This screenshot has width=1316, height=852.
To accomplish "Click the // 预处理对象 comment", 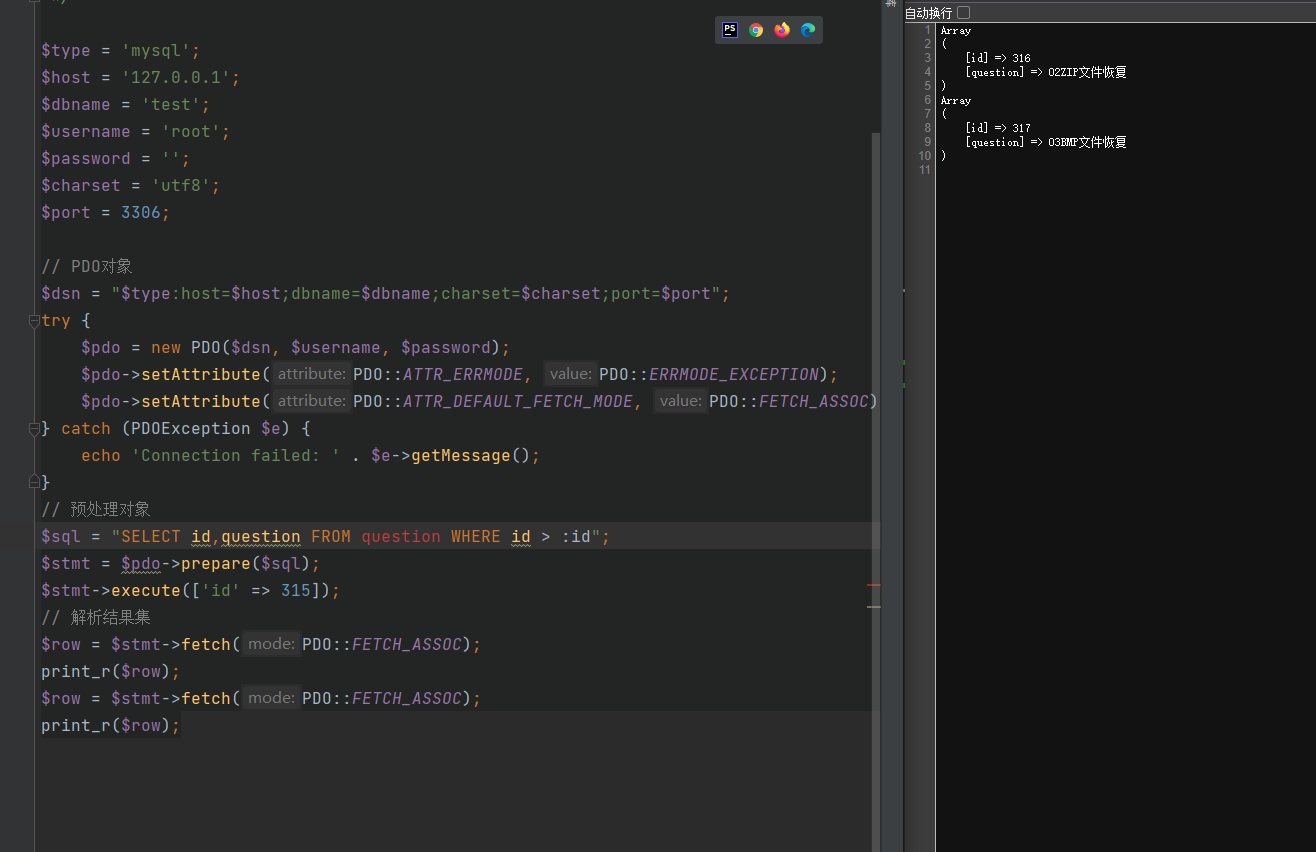I will click(96, 509).
